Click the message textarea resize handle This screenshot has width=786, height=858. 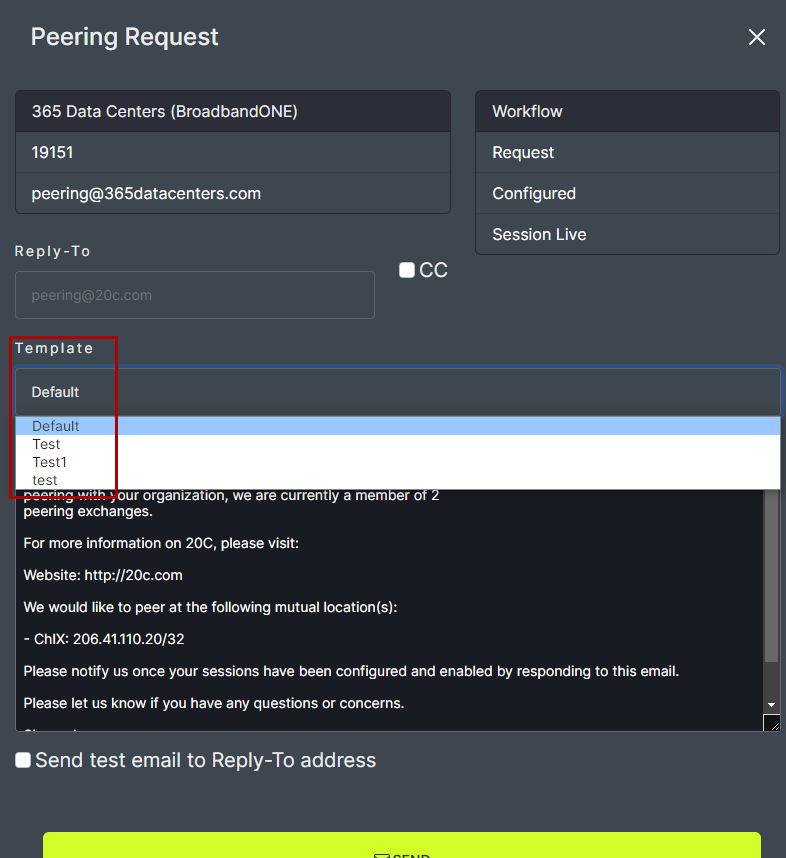[x=771, y=723]
